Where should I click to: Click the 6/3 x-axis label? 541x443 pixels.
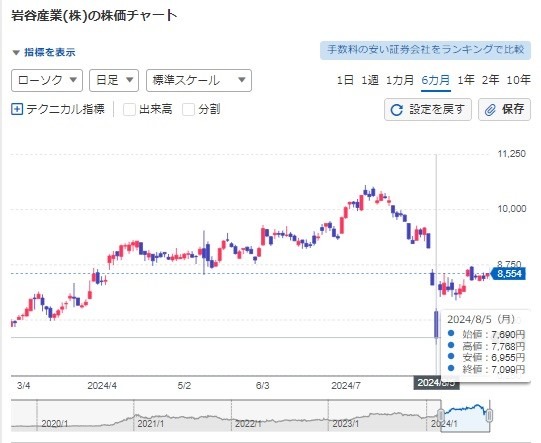[263, 386]
